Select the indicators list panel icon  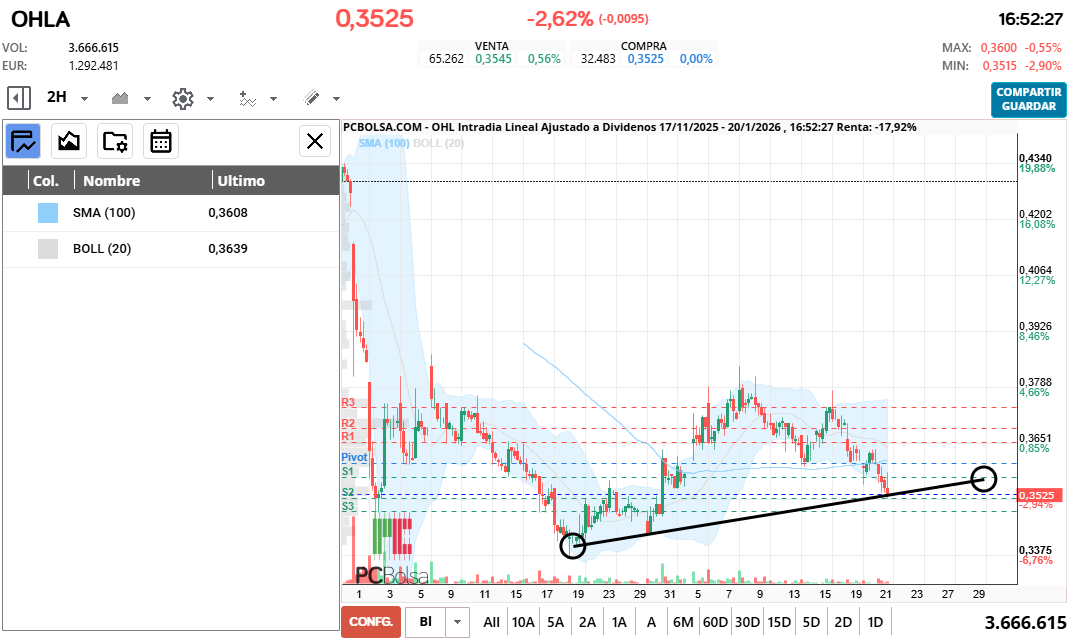pos(23,141)
